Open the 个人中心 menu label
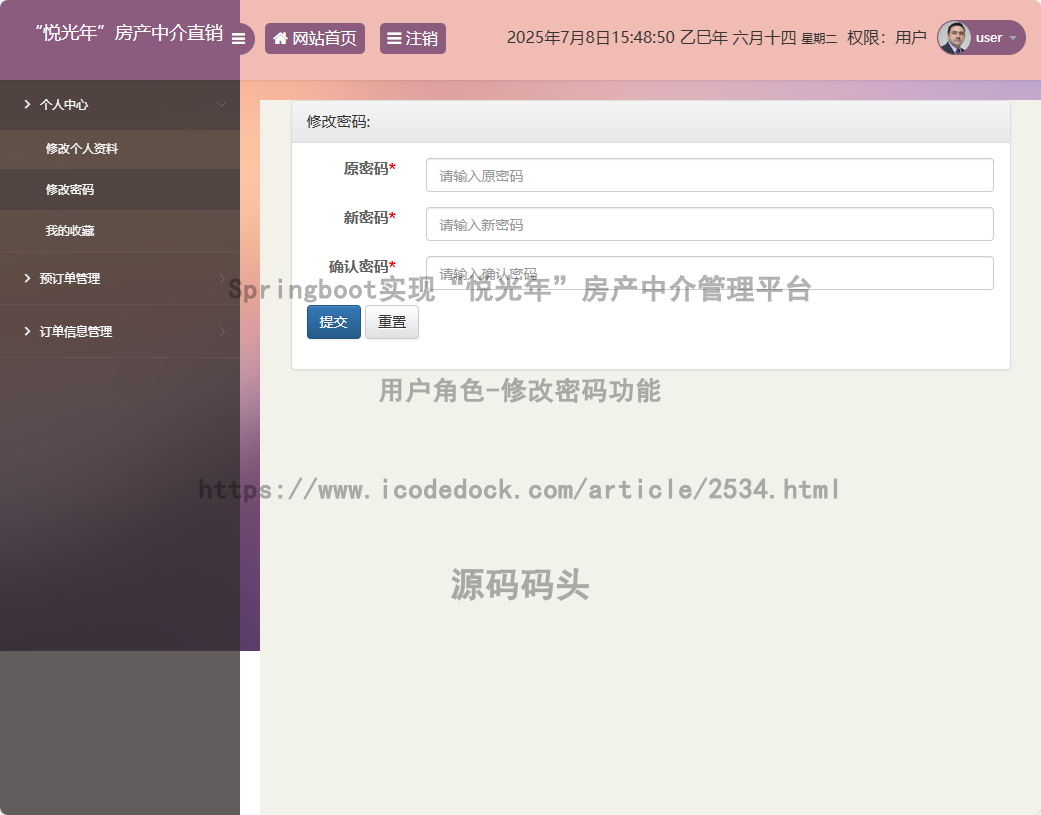This screenshot has width=1041, height=815. point(64,105)
